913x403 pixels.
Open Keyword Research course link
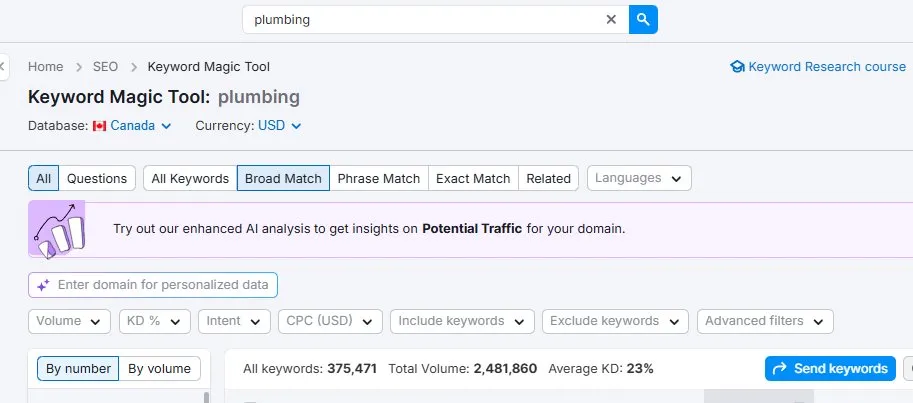pos(827,67)
